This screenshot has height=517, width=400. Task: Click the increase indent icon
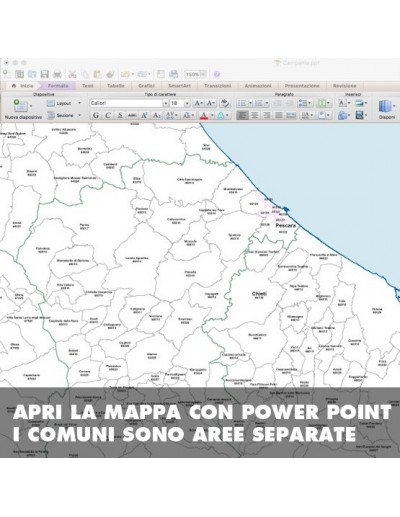(x=290, y=103)
